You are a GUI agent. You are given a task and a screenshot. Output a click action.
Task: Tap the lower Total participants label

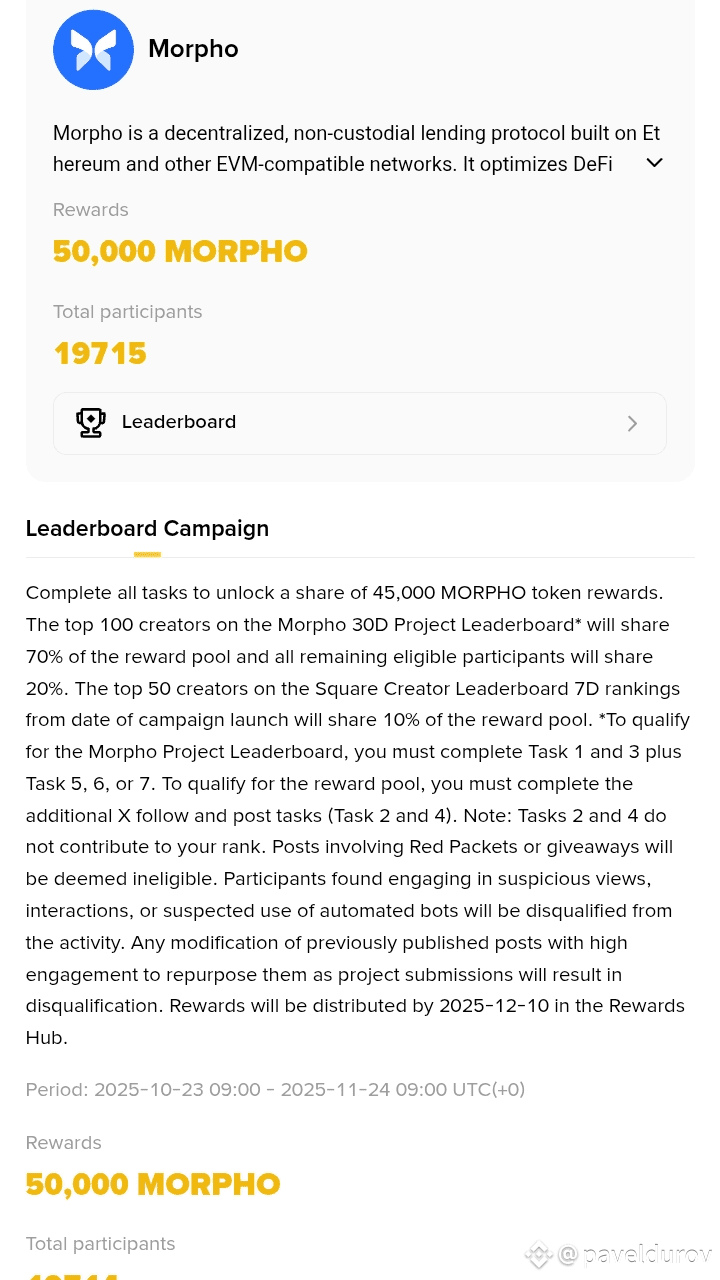click(101, 1244)
